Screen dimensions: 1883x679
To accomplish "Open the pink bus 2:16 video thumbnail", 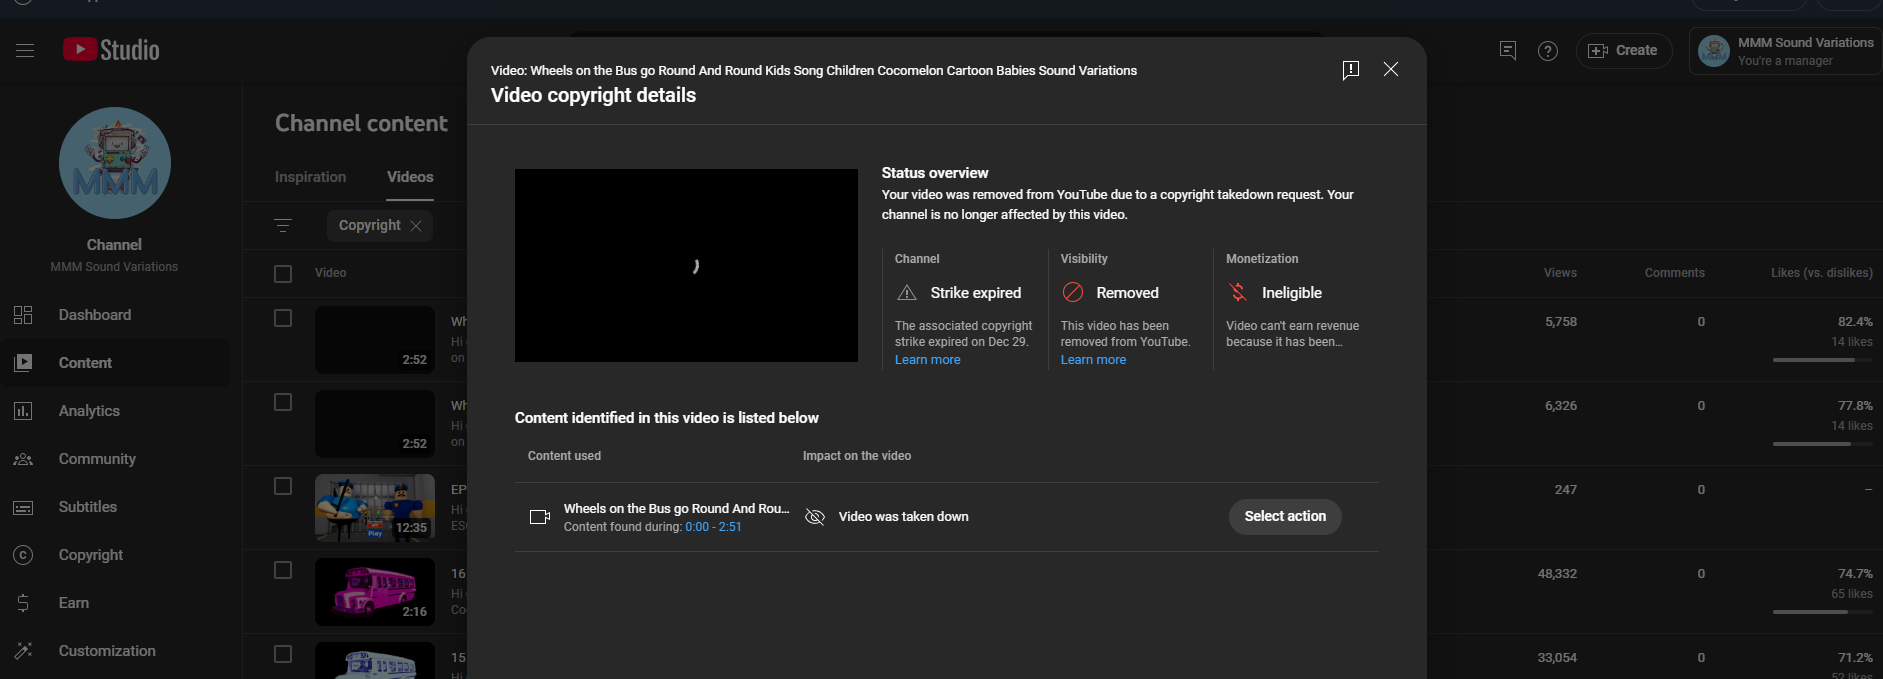I will [x=375, y=592].
